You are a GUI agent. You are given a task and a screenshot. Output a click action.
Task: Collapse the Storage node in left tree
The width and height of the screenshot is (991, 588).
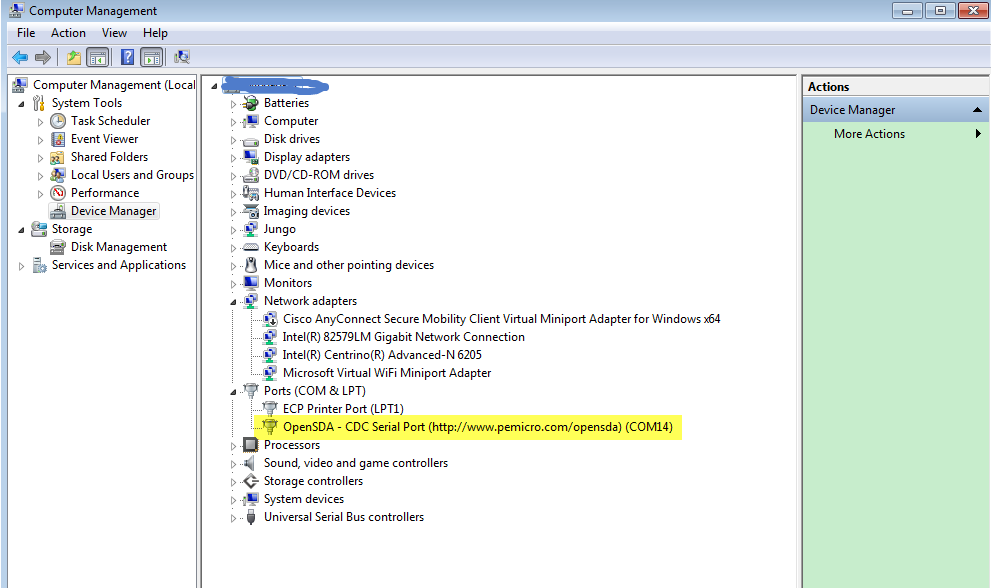[21, 230]
